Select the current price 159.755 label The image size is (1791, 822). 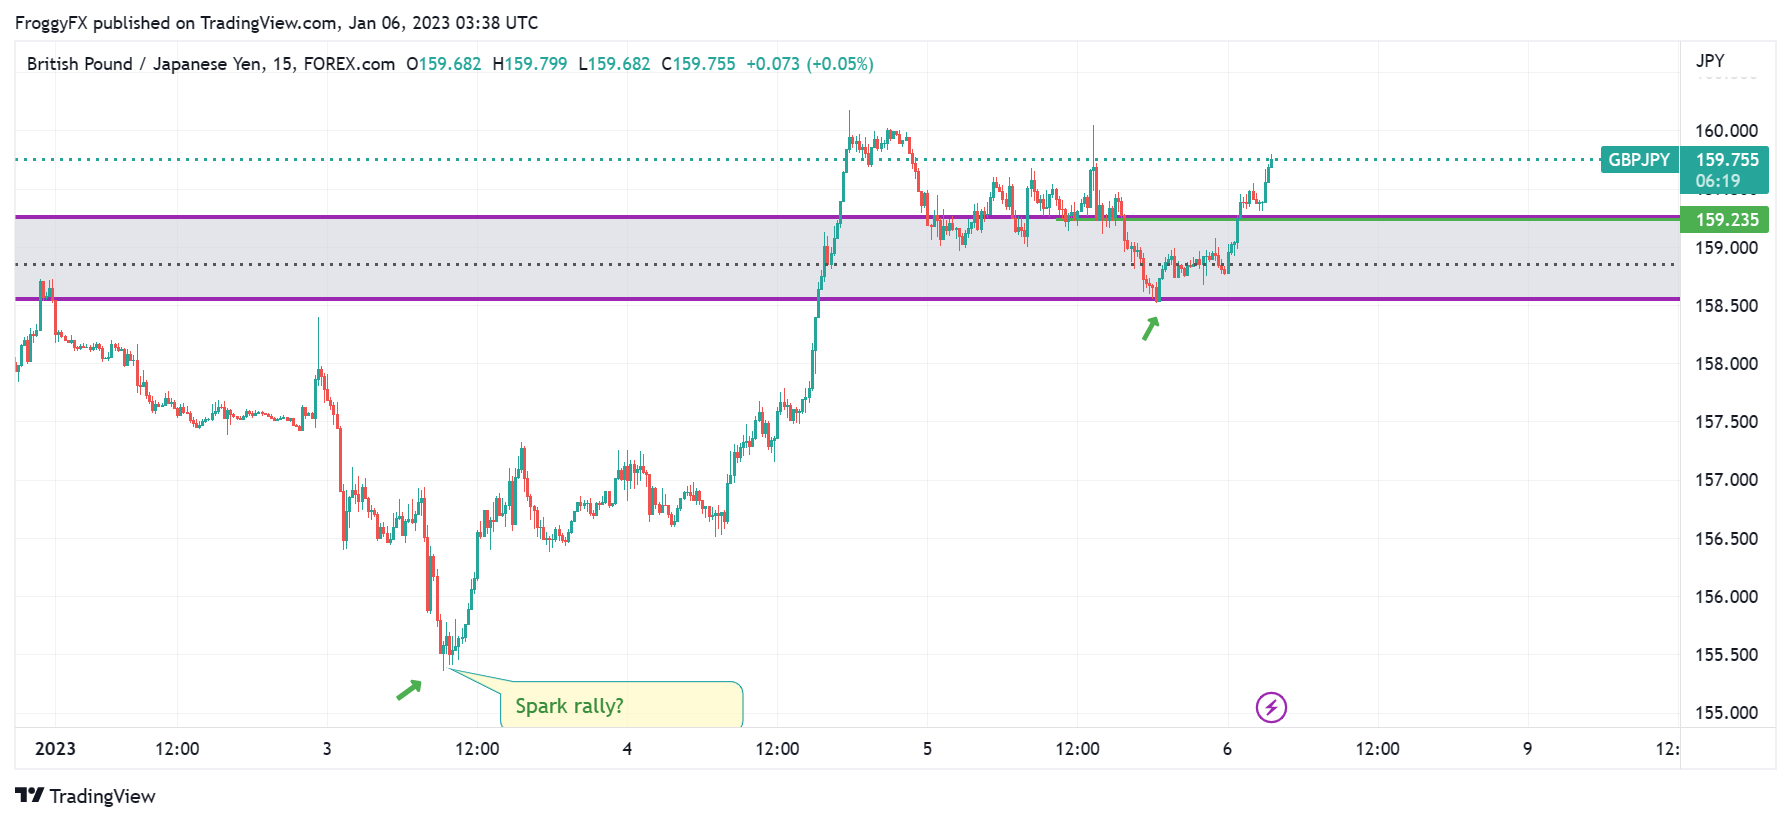point(1726,160)
